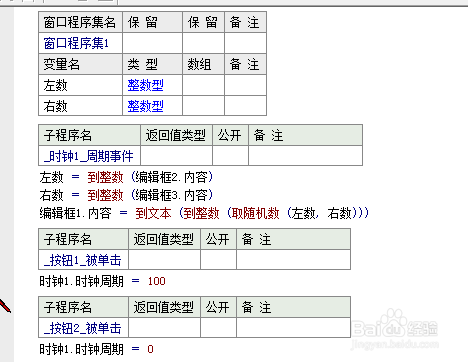Click the 公开 cell of the _按钮1_被单击 row
Screen dimensions: 468x362
pyautogui.click(x=218, y=260)
